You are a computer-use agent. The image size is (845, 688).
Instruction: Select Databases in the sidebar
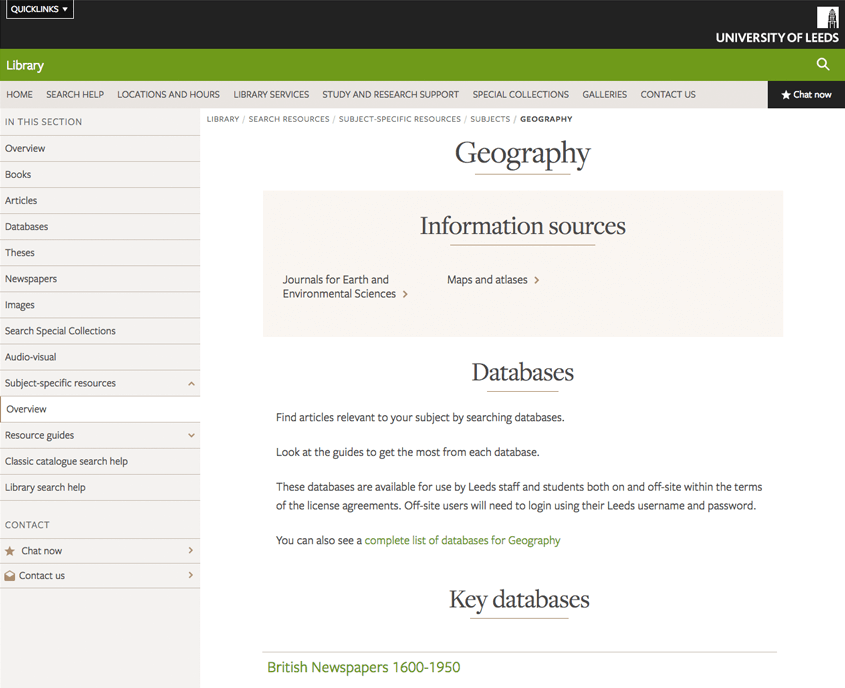point(100,227)
